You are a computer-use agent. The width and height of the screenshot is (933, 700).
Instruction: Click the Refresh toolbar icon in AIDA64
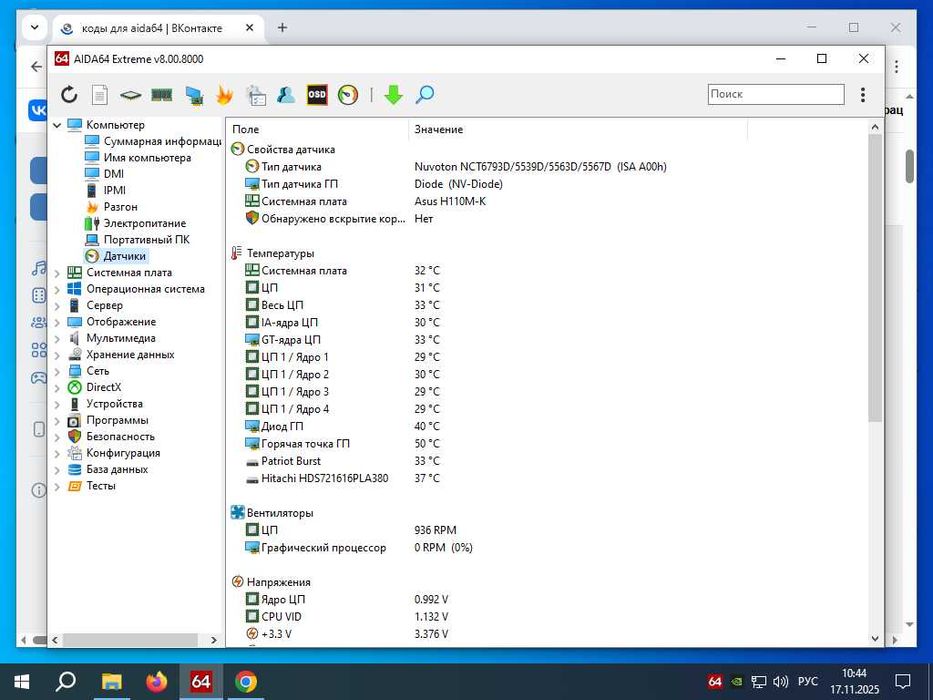[x=69, y=95]
